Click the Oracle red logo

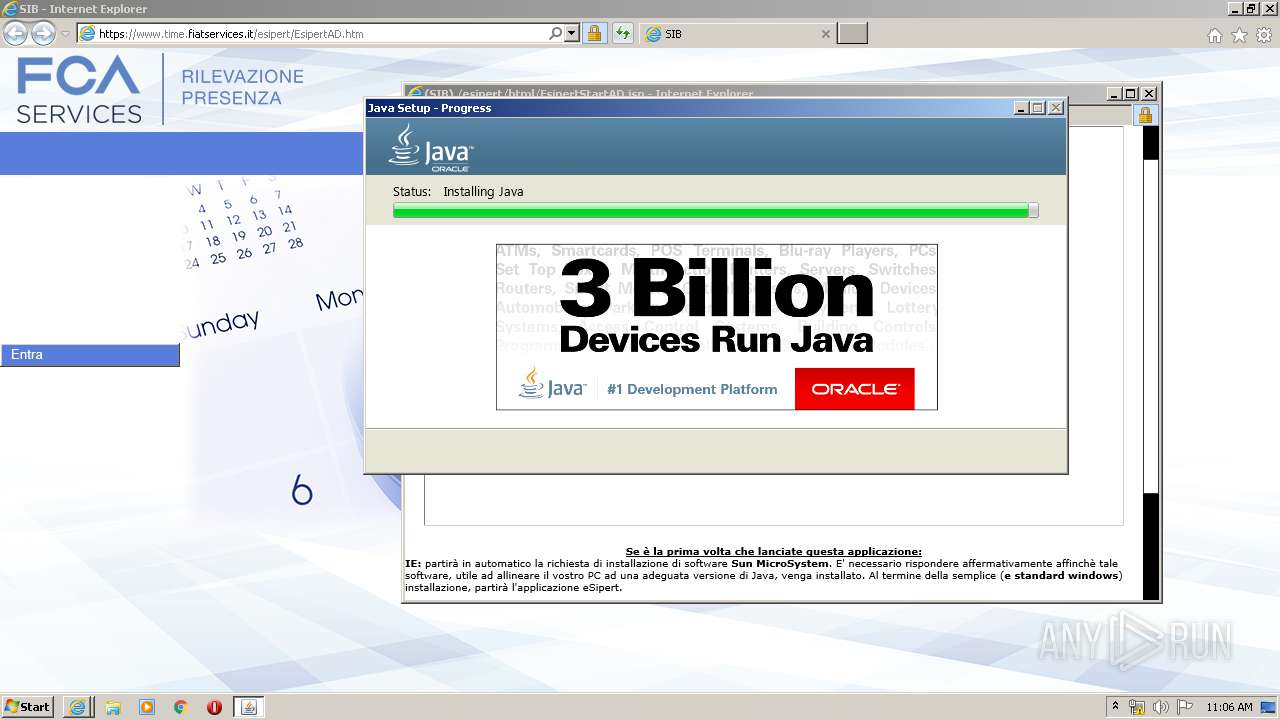(x=855, y=389)
